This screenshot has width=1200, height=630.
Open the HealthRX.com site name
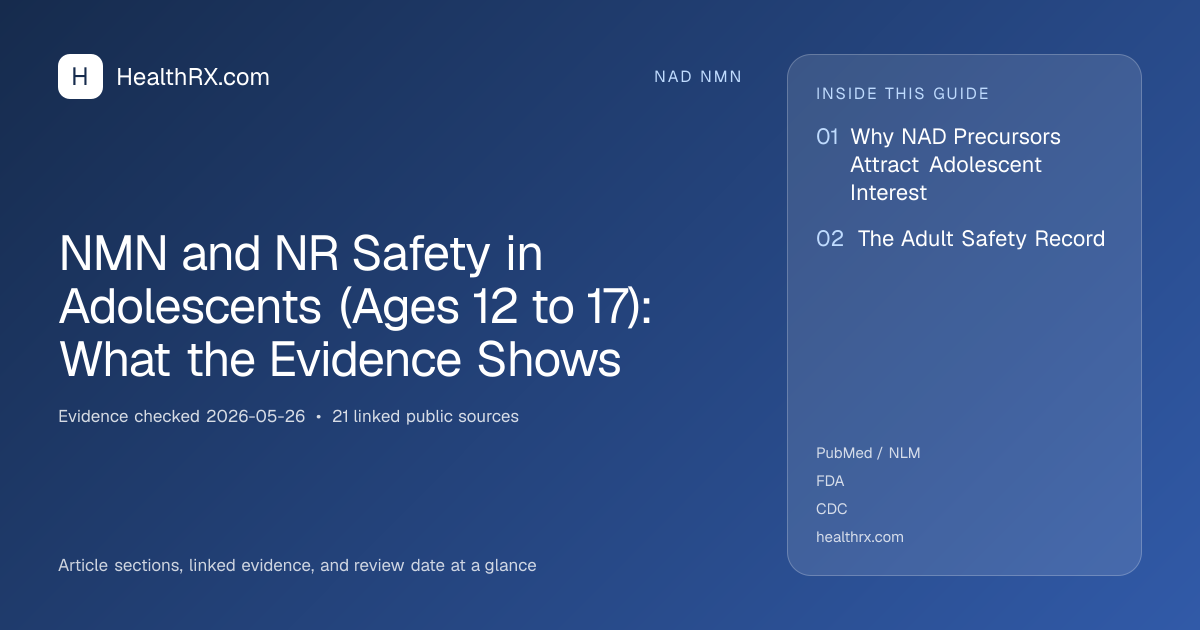193,77
